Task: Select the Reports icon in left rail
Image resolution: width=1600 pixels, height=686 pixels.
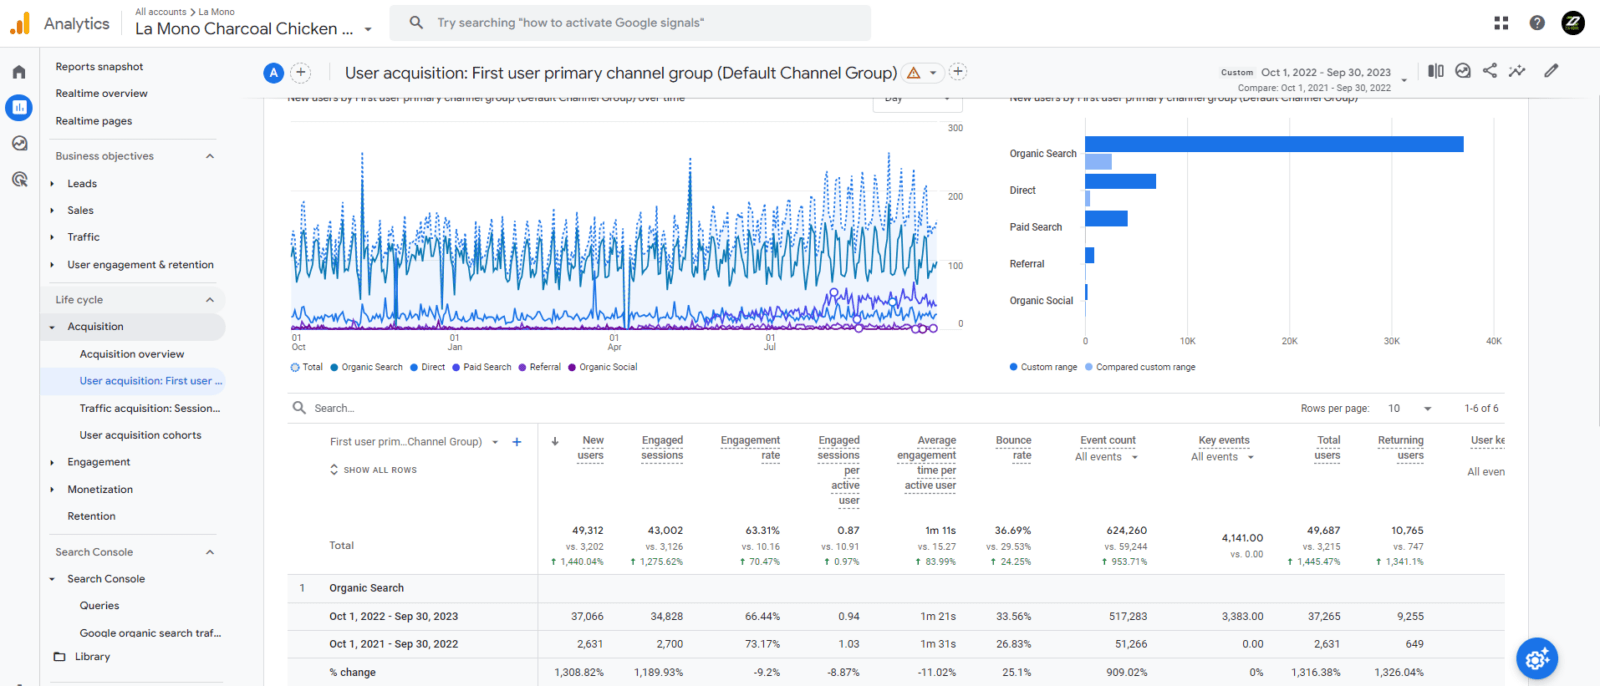Action: pos(19,107)
